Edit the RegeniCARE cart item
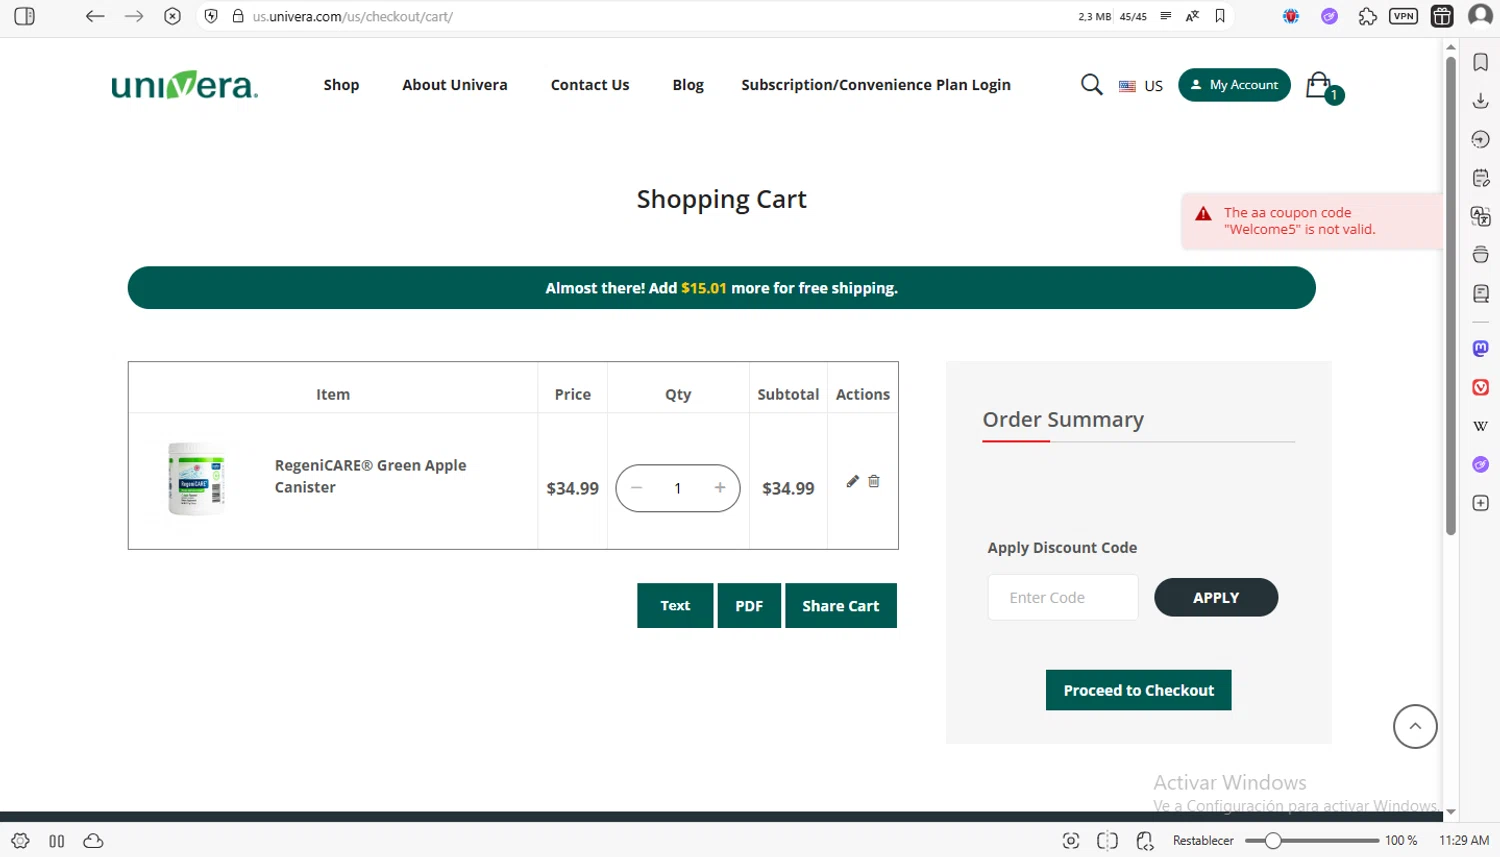The width and height of the screenshot is (1500, 857). pyautogui.click(x=853, y=481)
